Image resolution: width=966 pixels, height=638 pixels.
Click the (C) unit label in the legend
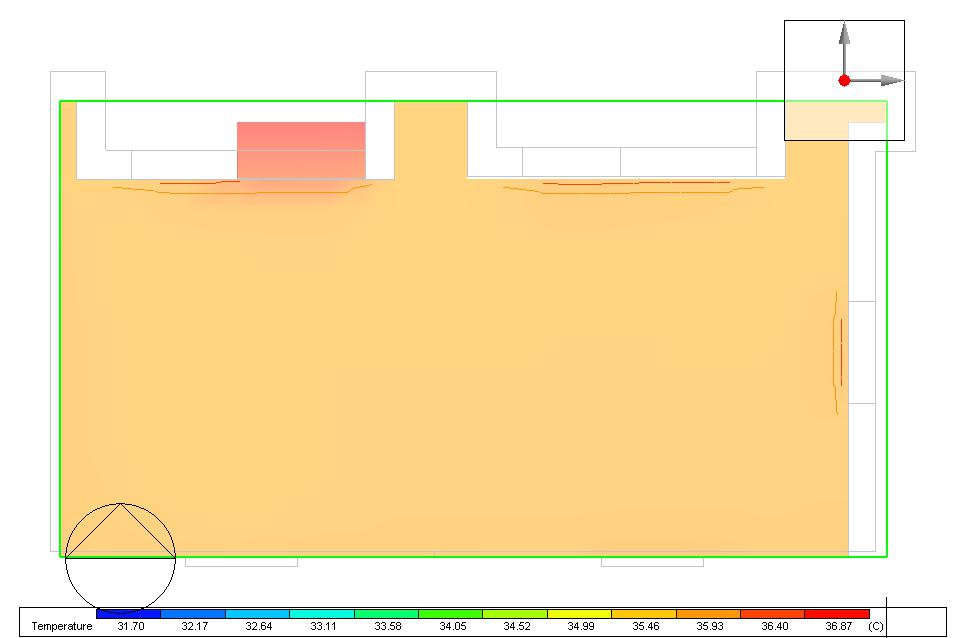tap(875, 626)
